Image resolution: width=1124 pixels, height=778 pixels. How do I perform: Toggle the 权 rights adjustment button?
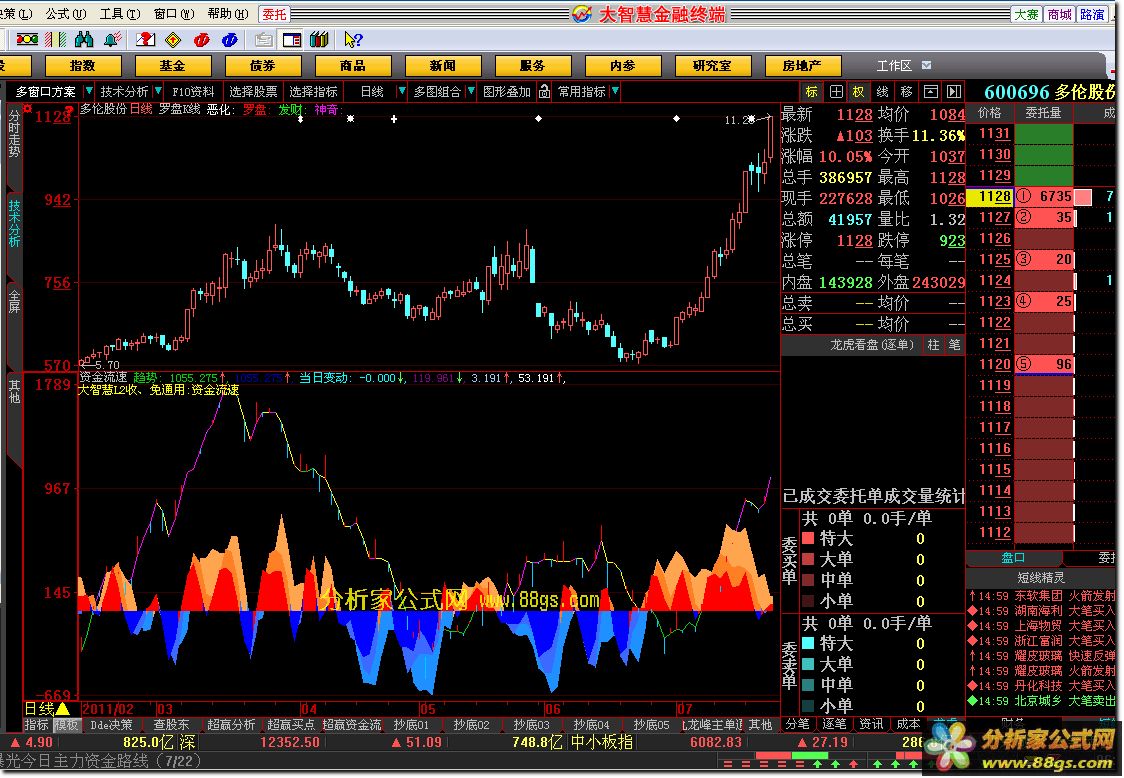pos(858,91)
